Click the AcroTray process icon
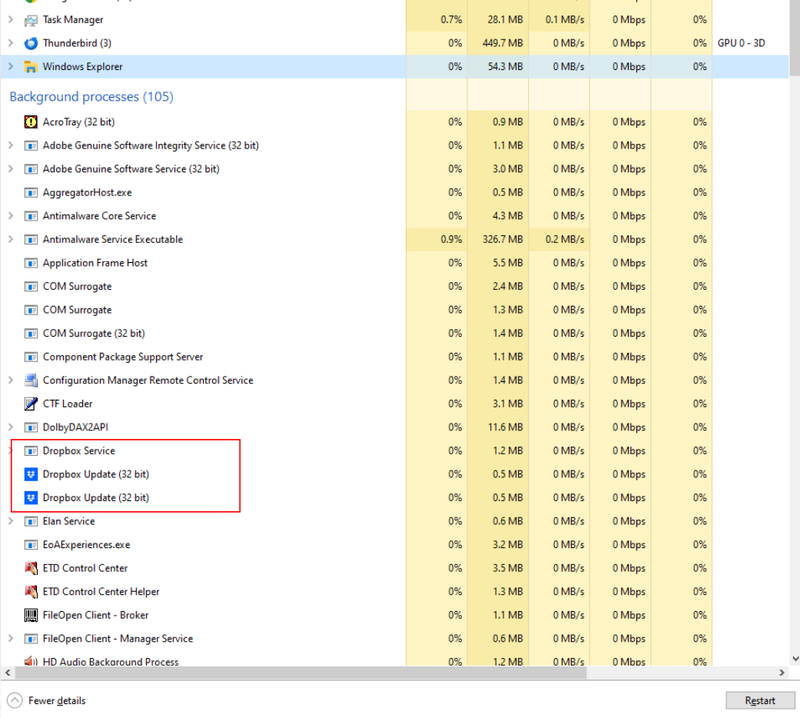This screenshot has width=800, height=718. click(x=31, y=122)
